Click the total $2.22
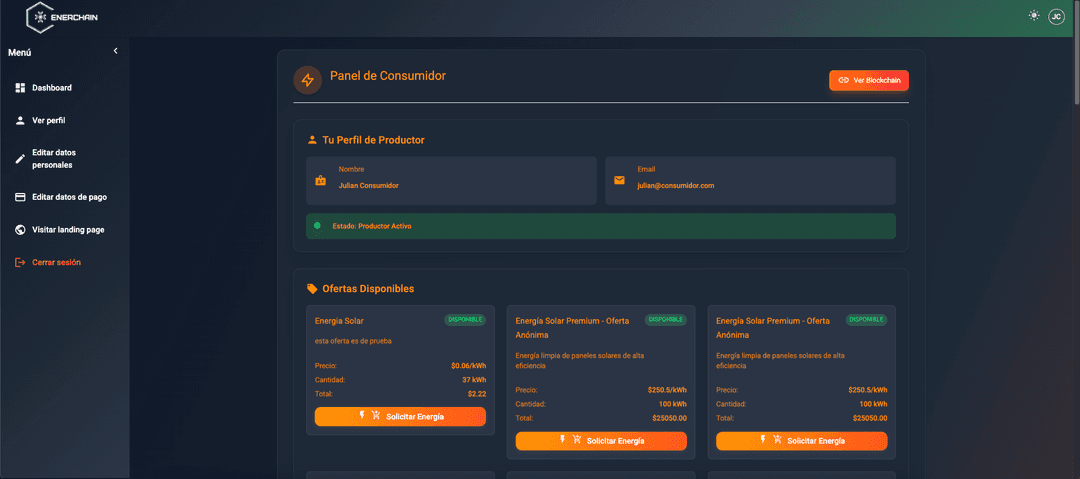1080x479 pixels. (x=477, y=394)
